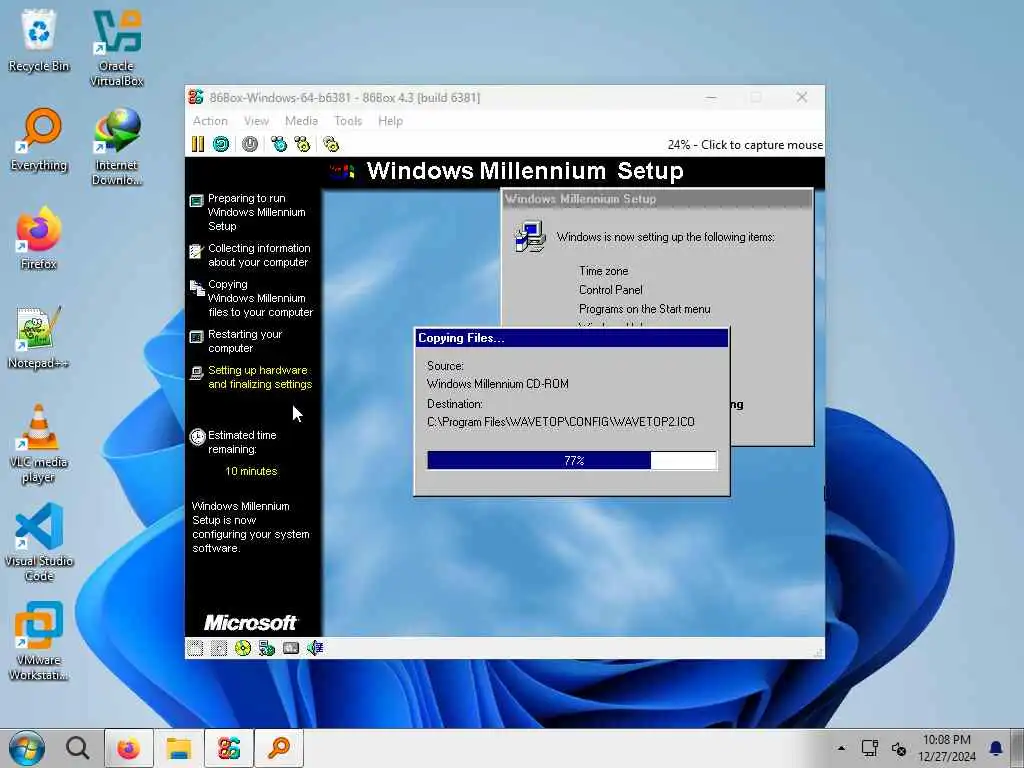Screen dimensions: 1024x768
Task: Click the "Estimated time remaining" label
Action: [242, 442]
